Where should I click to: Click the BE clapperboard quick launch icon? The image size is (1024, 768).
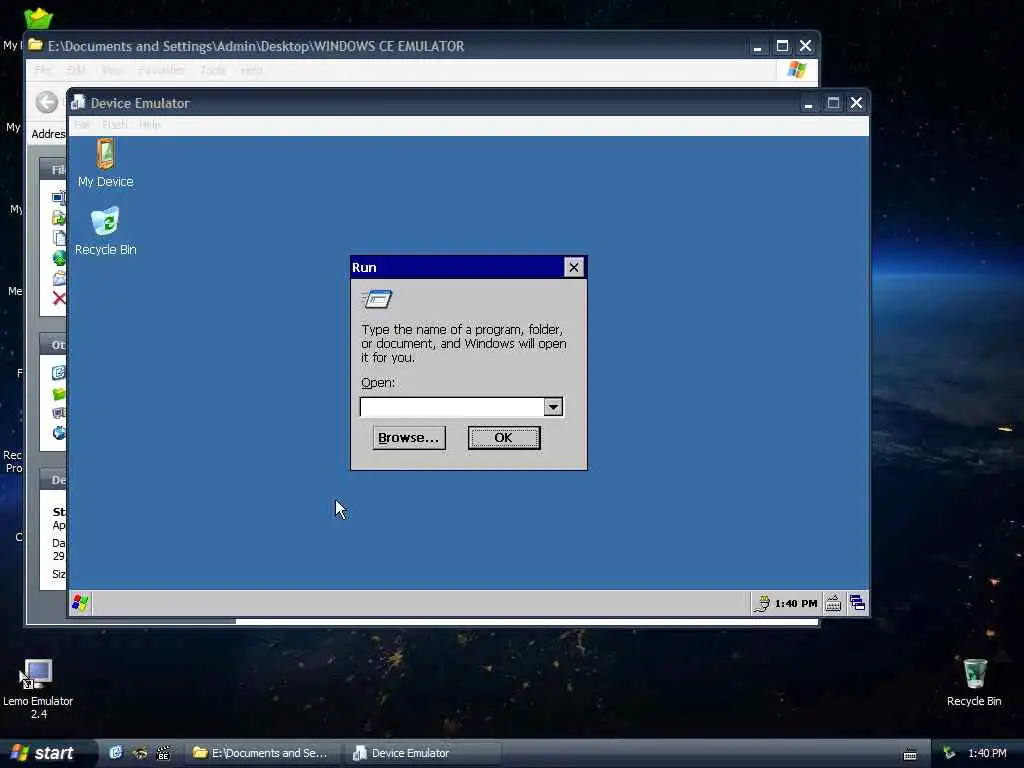point(163,753)
